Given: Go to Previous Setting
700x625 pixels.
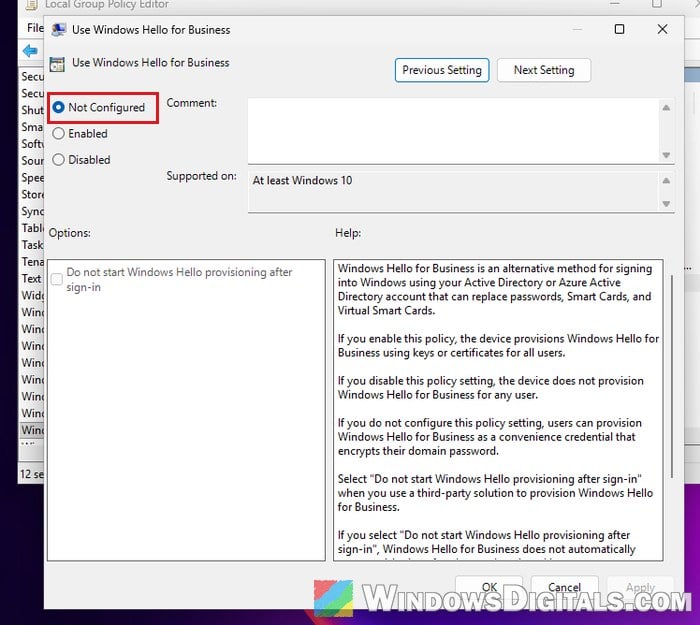Looking at the screenshot, I should (442, 70).
